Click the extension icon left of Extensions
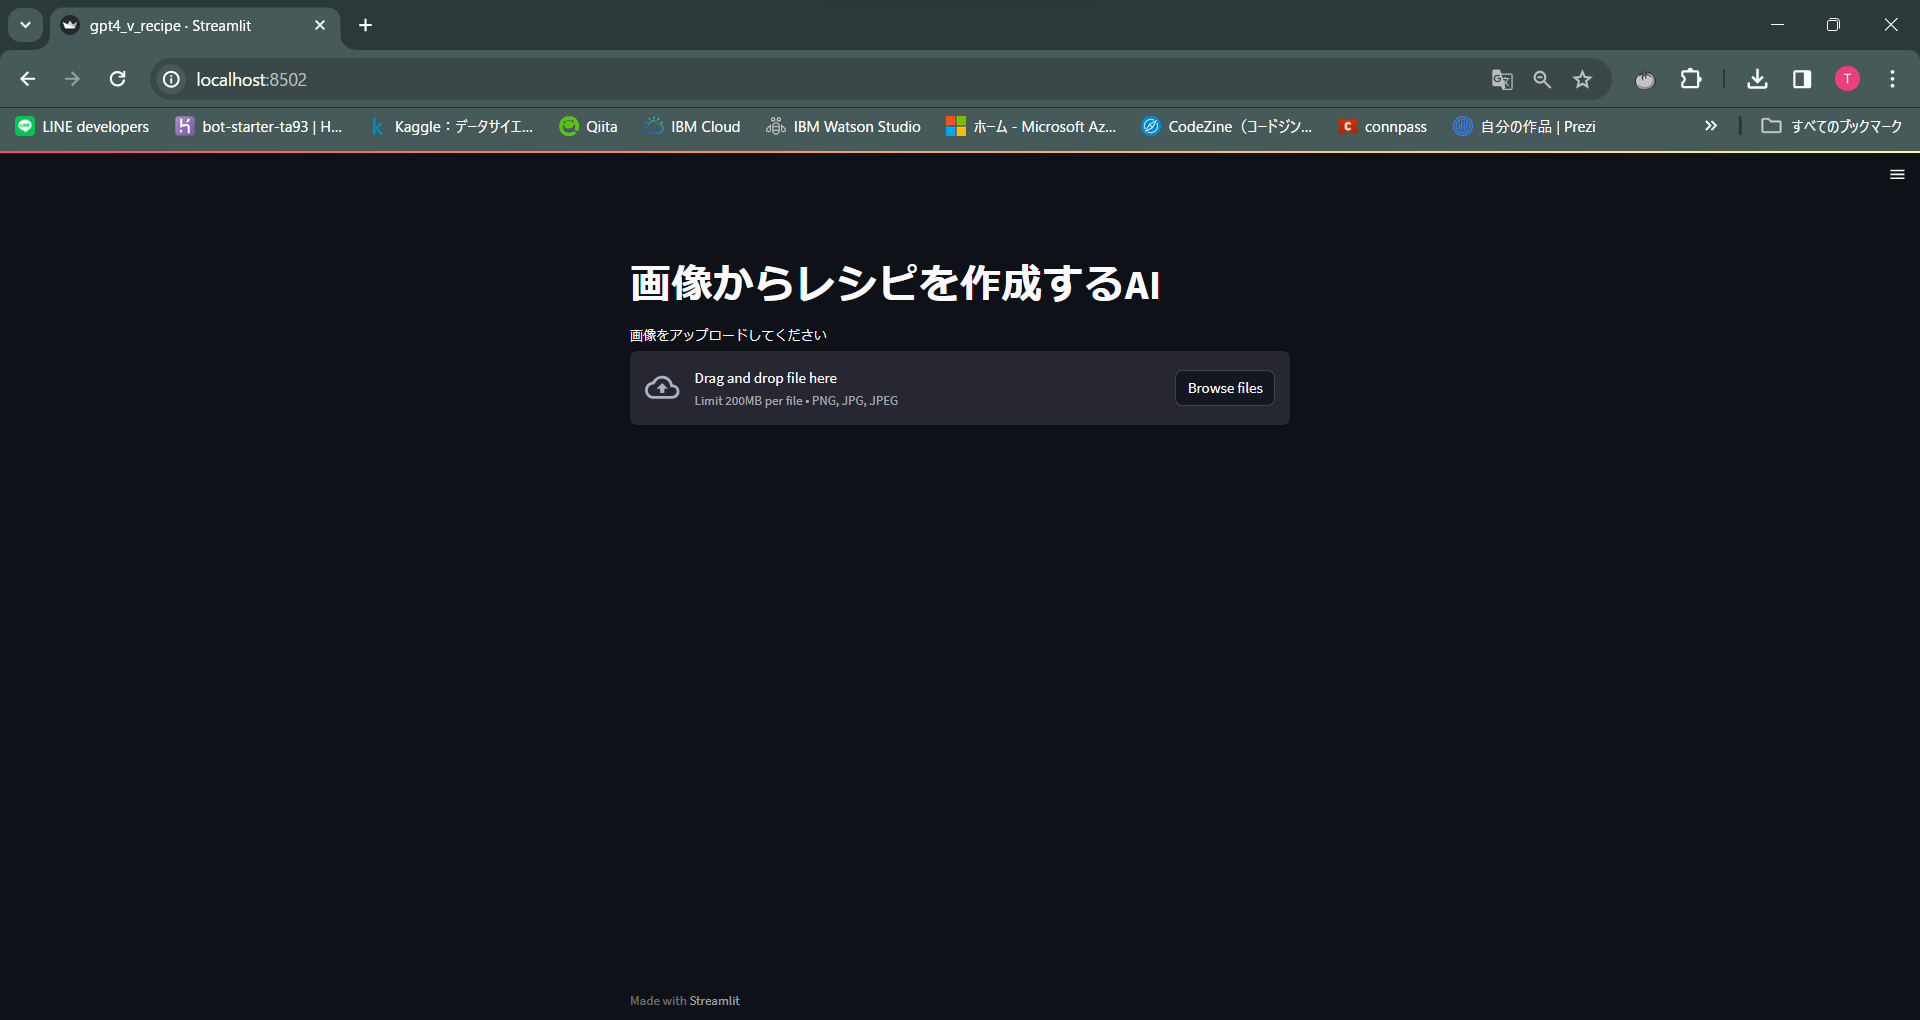This screenshot has height=1020, width=1920. pos(1645,79)
